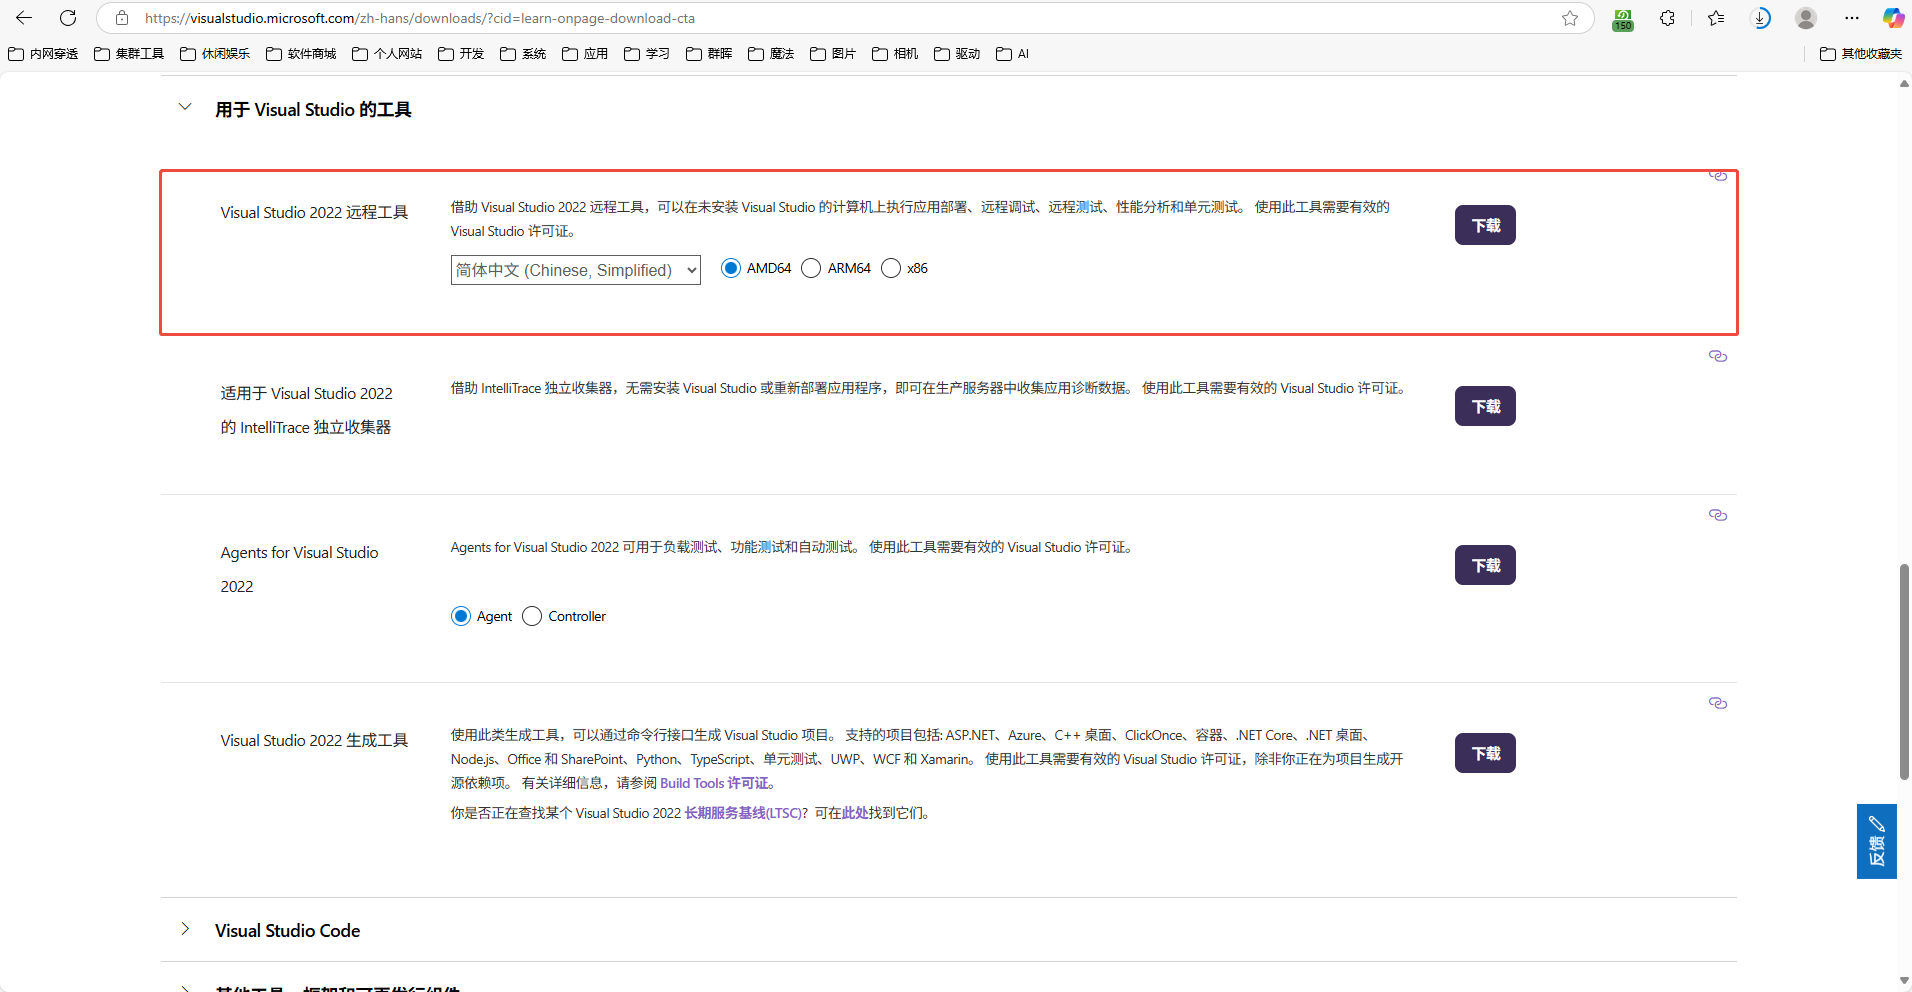This screenshot has height=992, width=1912.
Task: Copy anchor link for IntelliTrace collector row
Action: [1718, 356]
